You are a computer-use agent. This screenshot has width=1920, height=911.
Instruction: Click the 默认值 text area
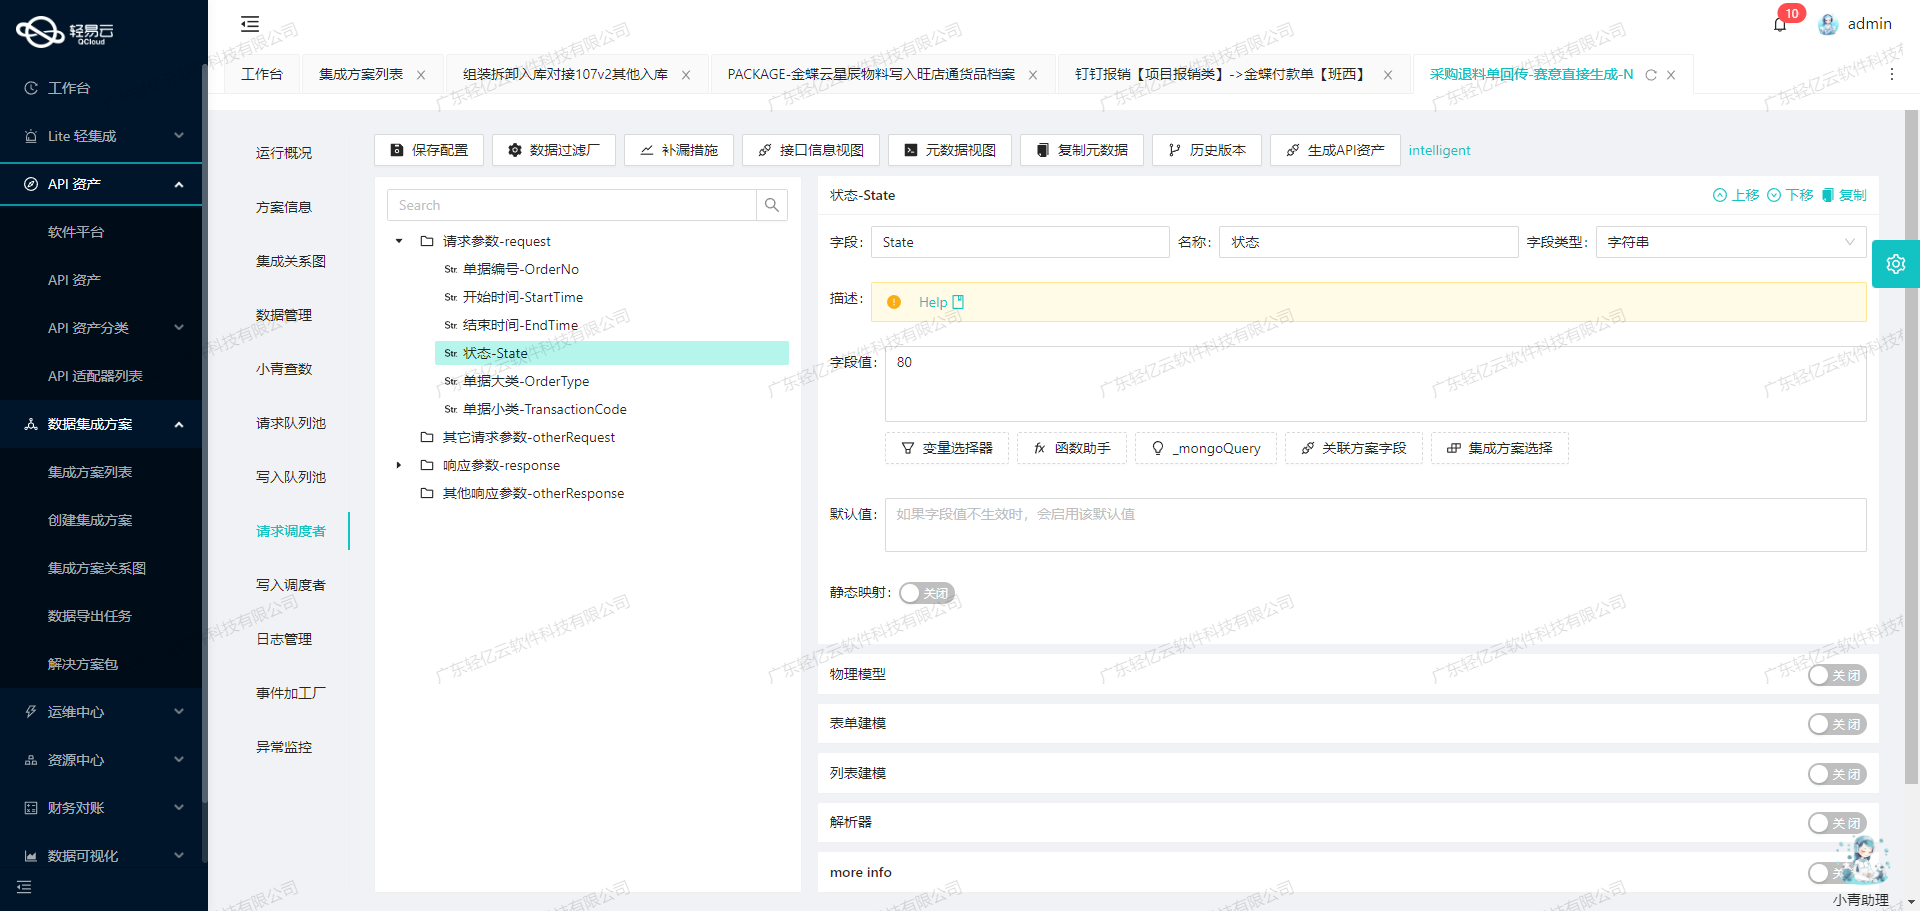[x=1375, y=525]
